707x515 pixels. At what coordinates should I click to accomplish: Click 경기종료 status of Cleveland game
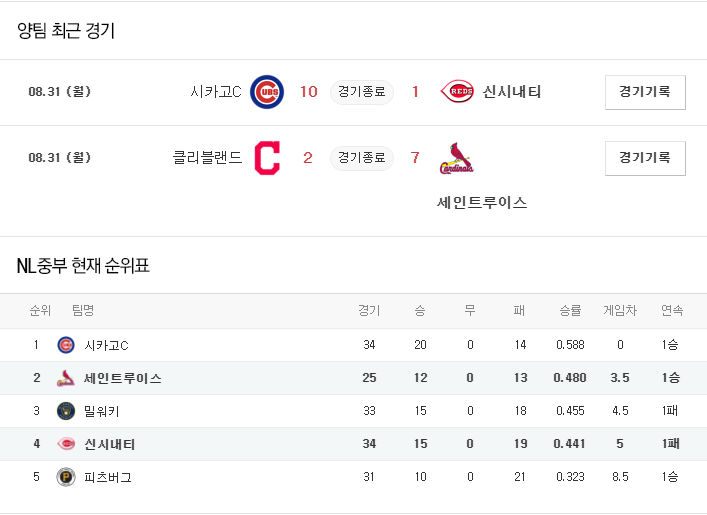click(x=362, y=158)
